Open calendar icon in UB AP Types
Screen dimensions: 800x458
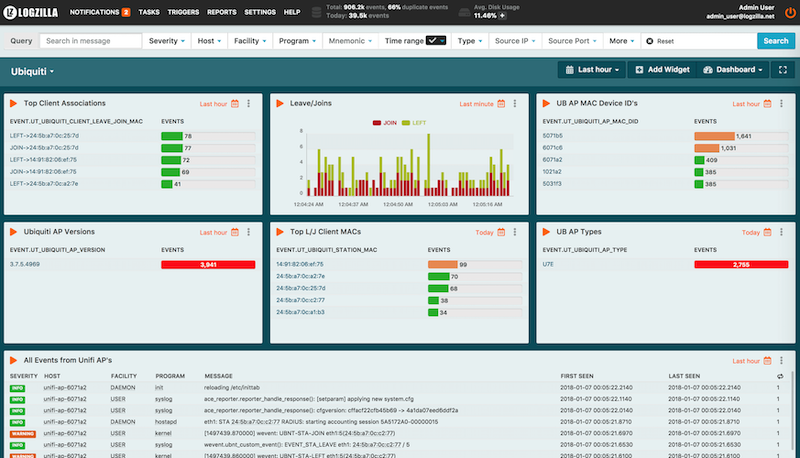click(x=767, y=232)
